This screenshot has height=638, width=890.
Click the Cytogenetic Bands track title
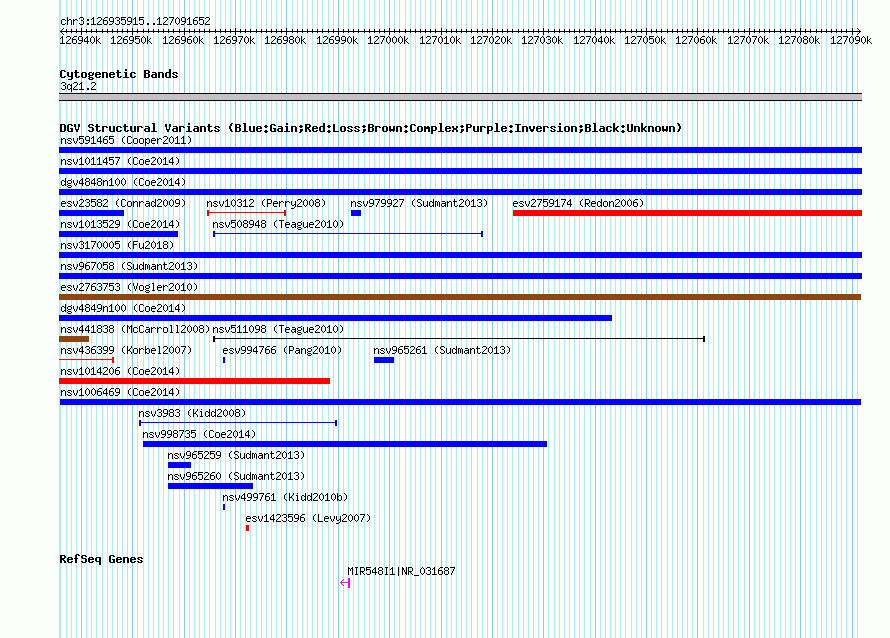pos(119,74)
